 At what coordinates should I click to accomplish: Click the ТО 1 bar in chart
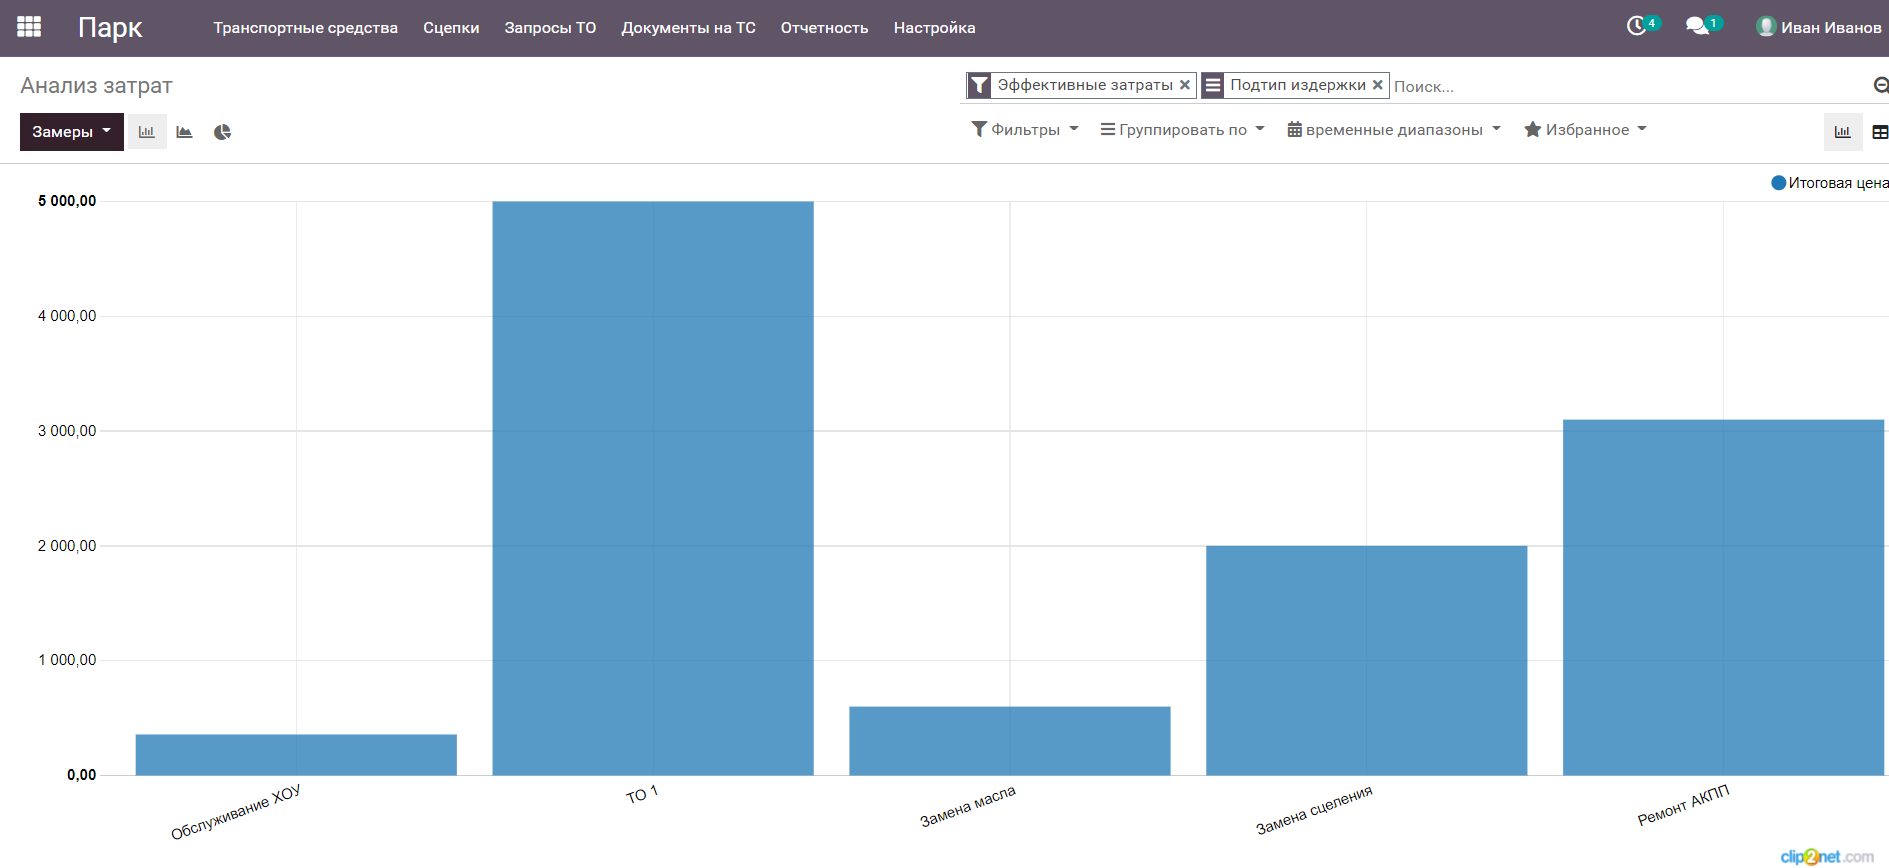pyautogui.click(x=652, y=488)
